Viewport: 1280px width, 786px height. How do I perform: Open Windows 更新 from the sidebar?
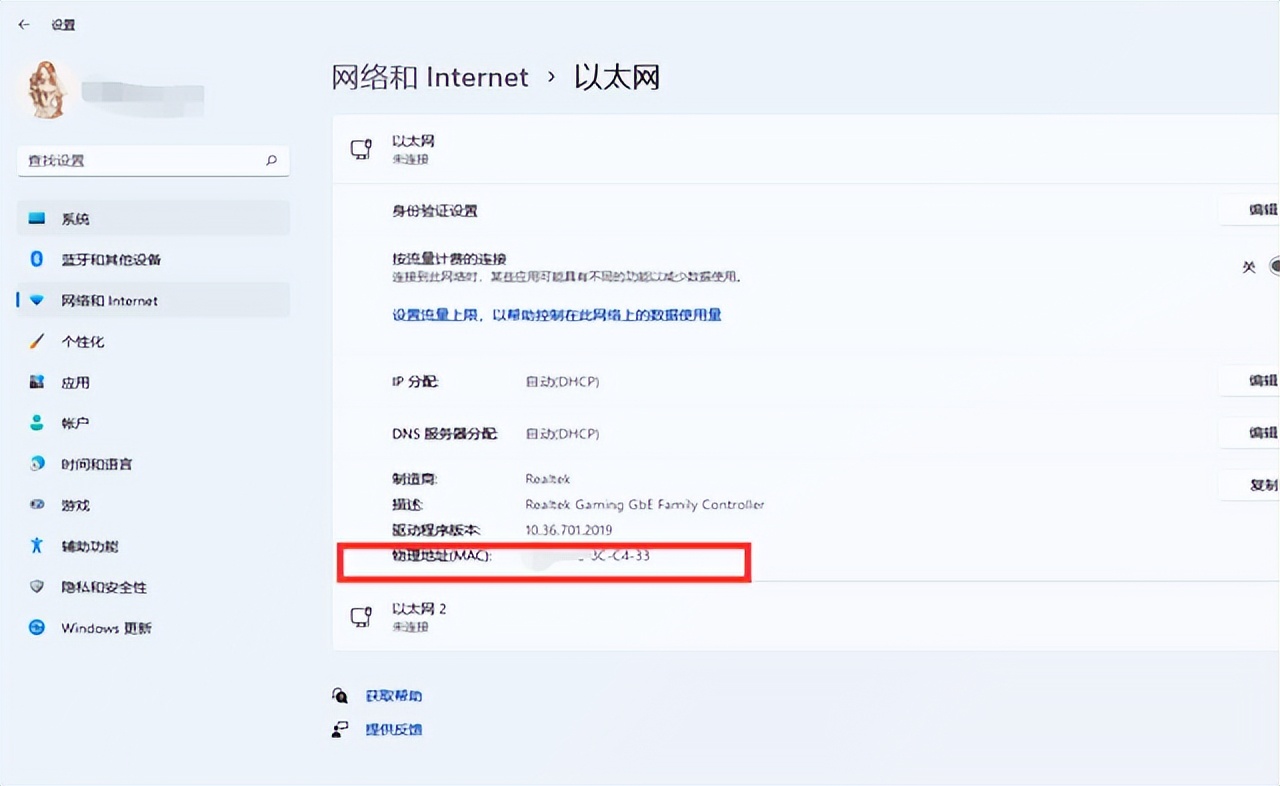coord(106,628)
